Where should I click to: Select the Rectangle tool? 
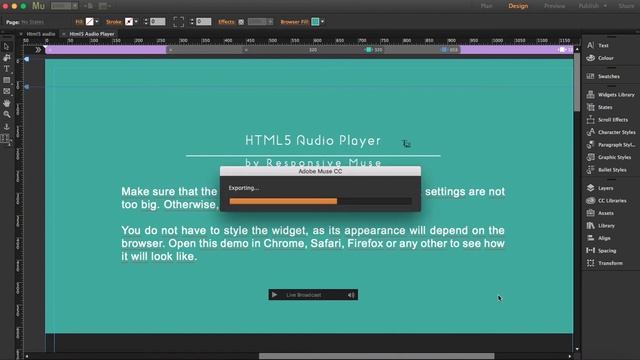7,80
